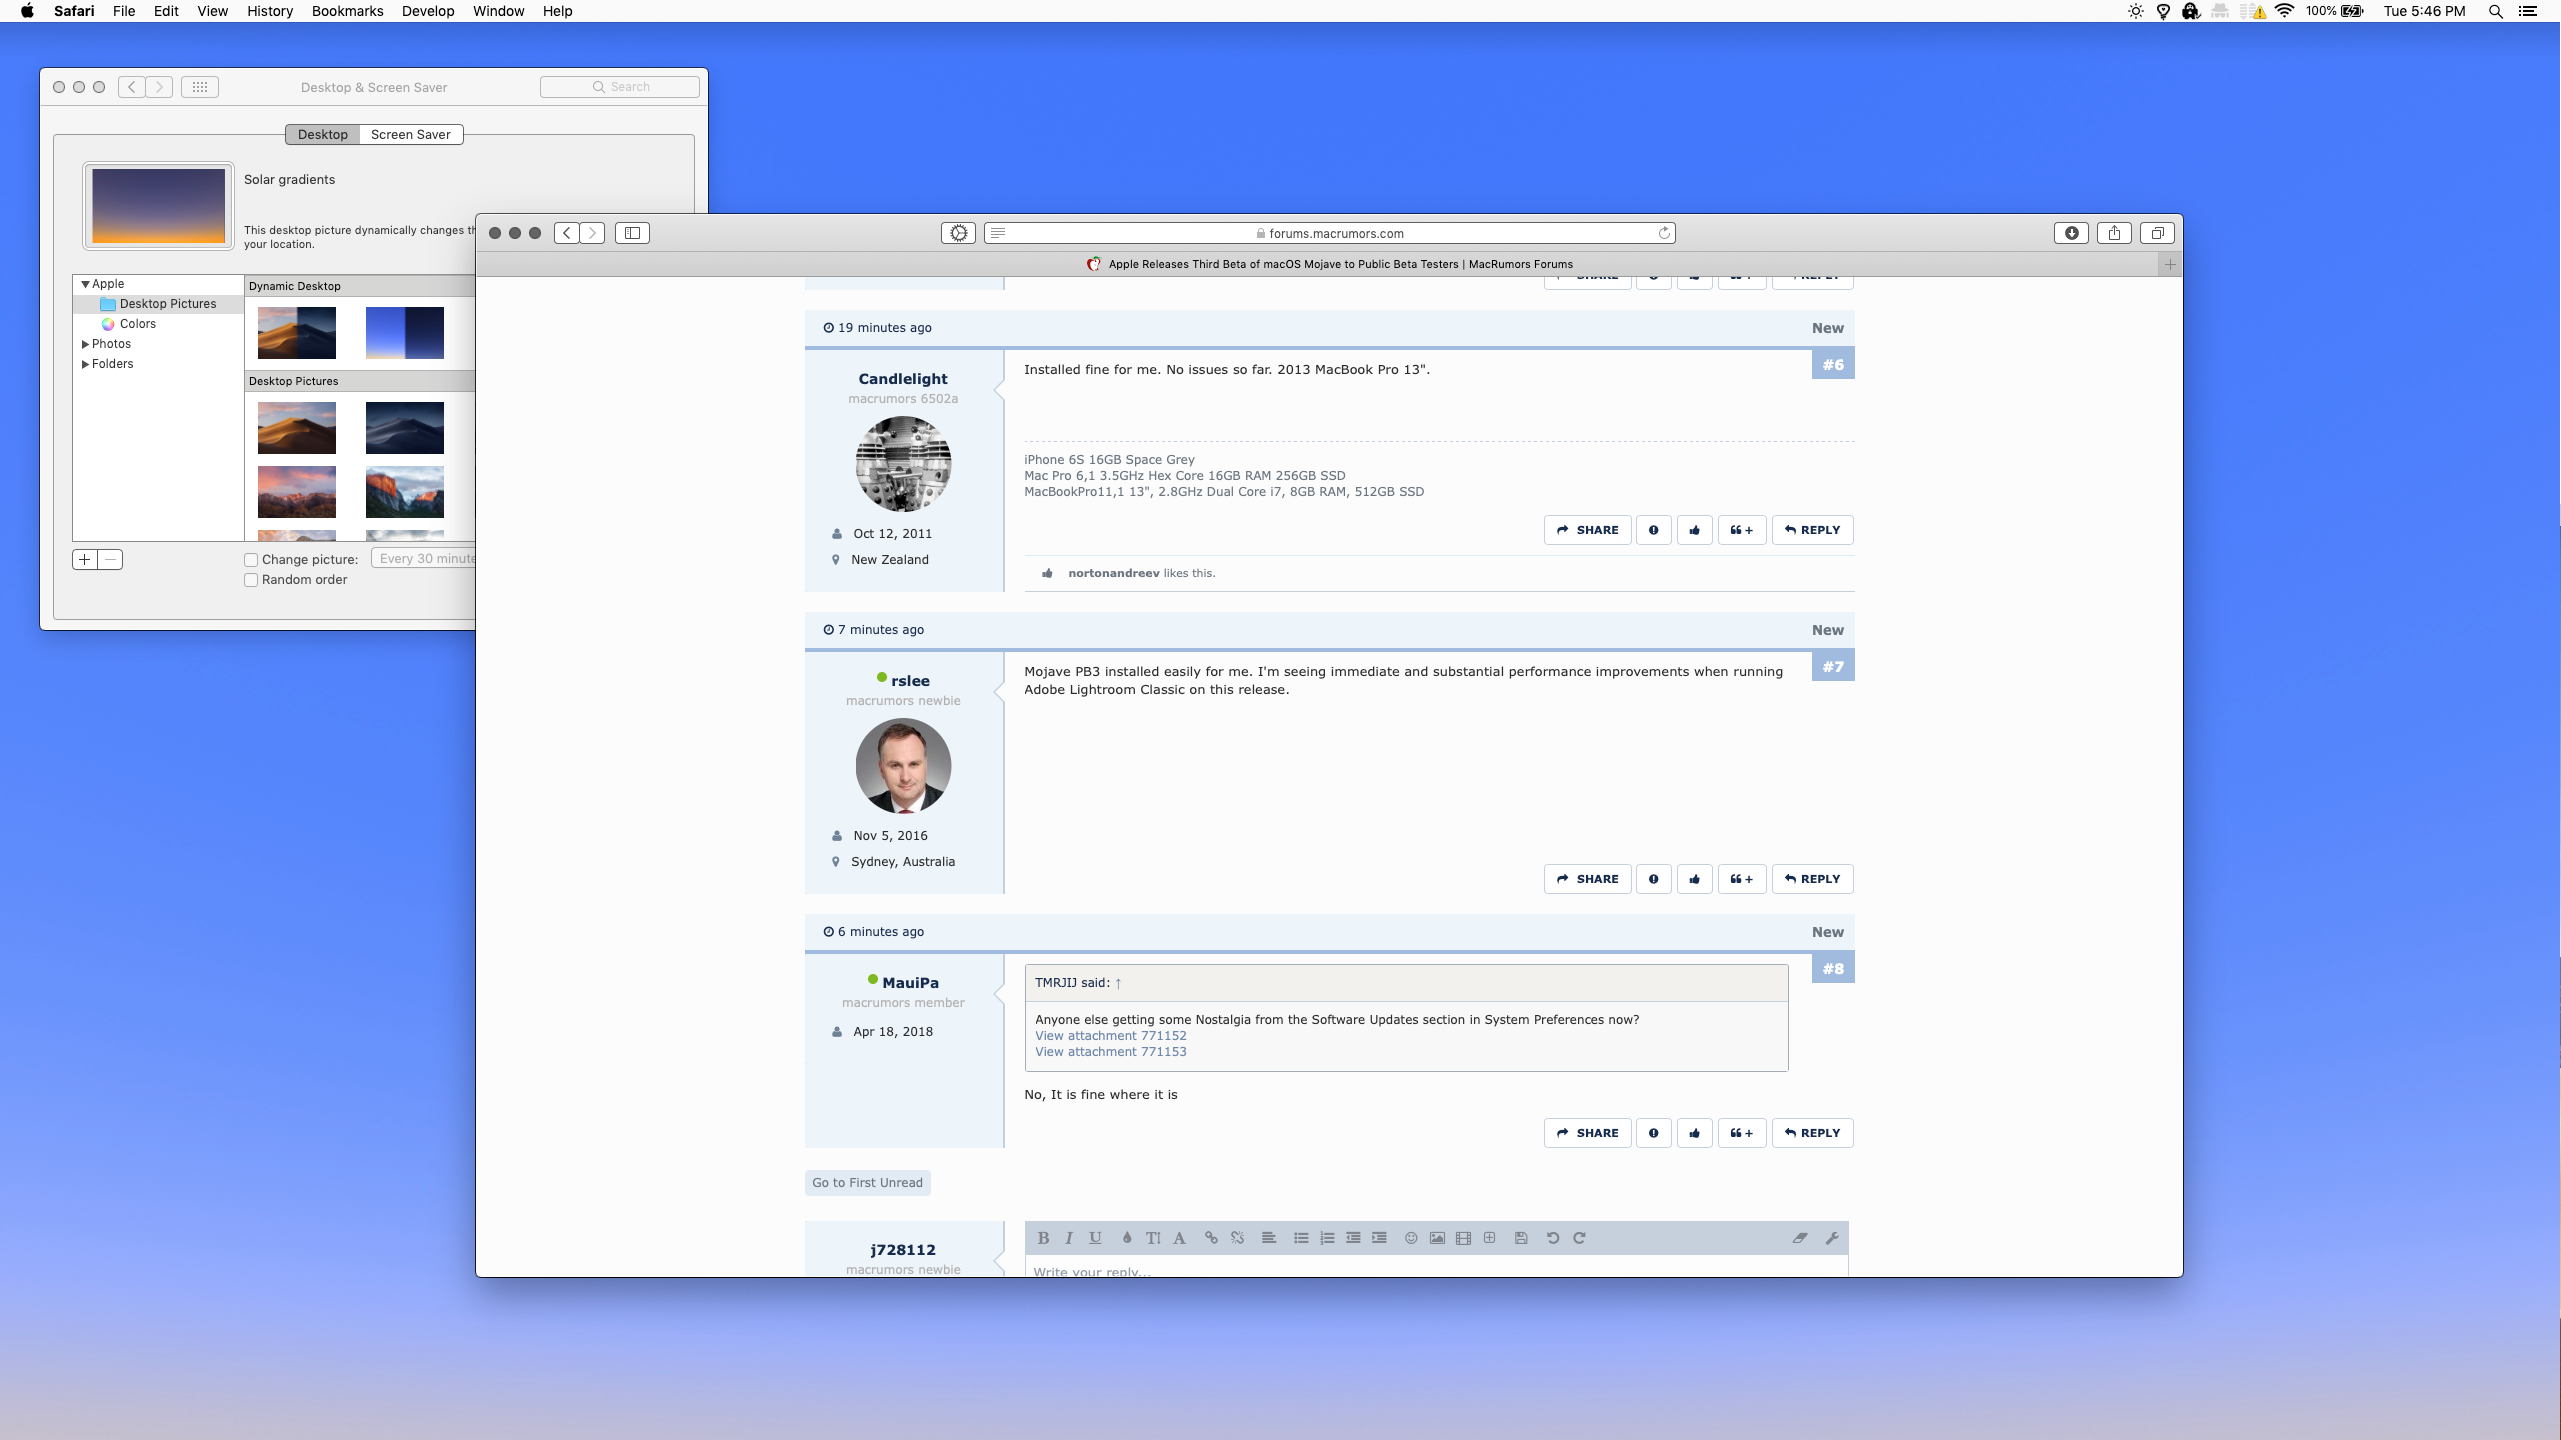Open Candlelight's user profile name

coord(903,379)
